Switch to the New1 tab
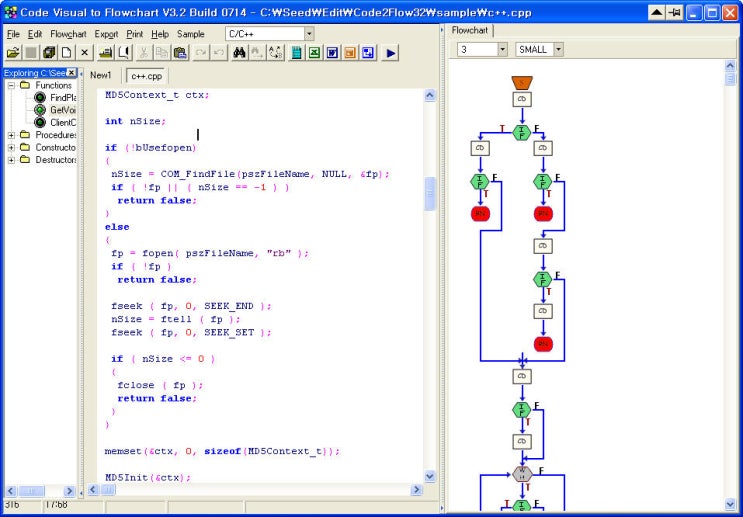 [100, 75]
